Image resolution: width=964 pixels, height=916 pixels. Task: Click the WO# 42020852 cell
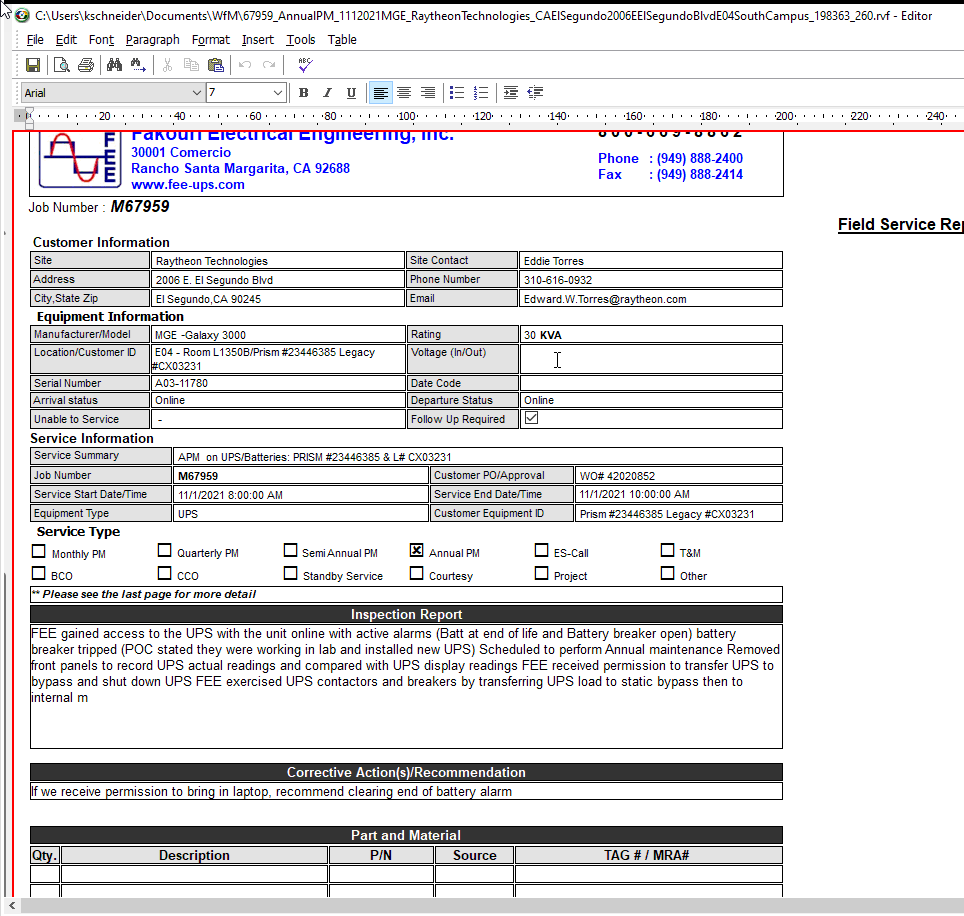coord(679,476)
